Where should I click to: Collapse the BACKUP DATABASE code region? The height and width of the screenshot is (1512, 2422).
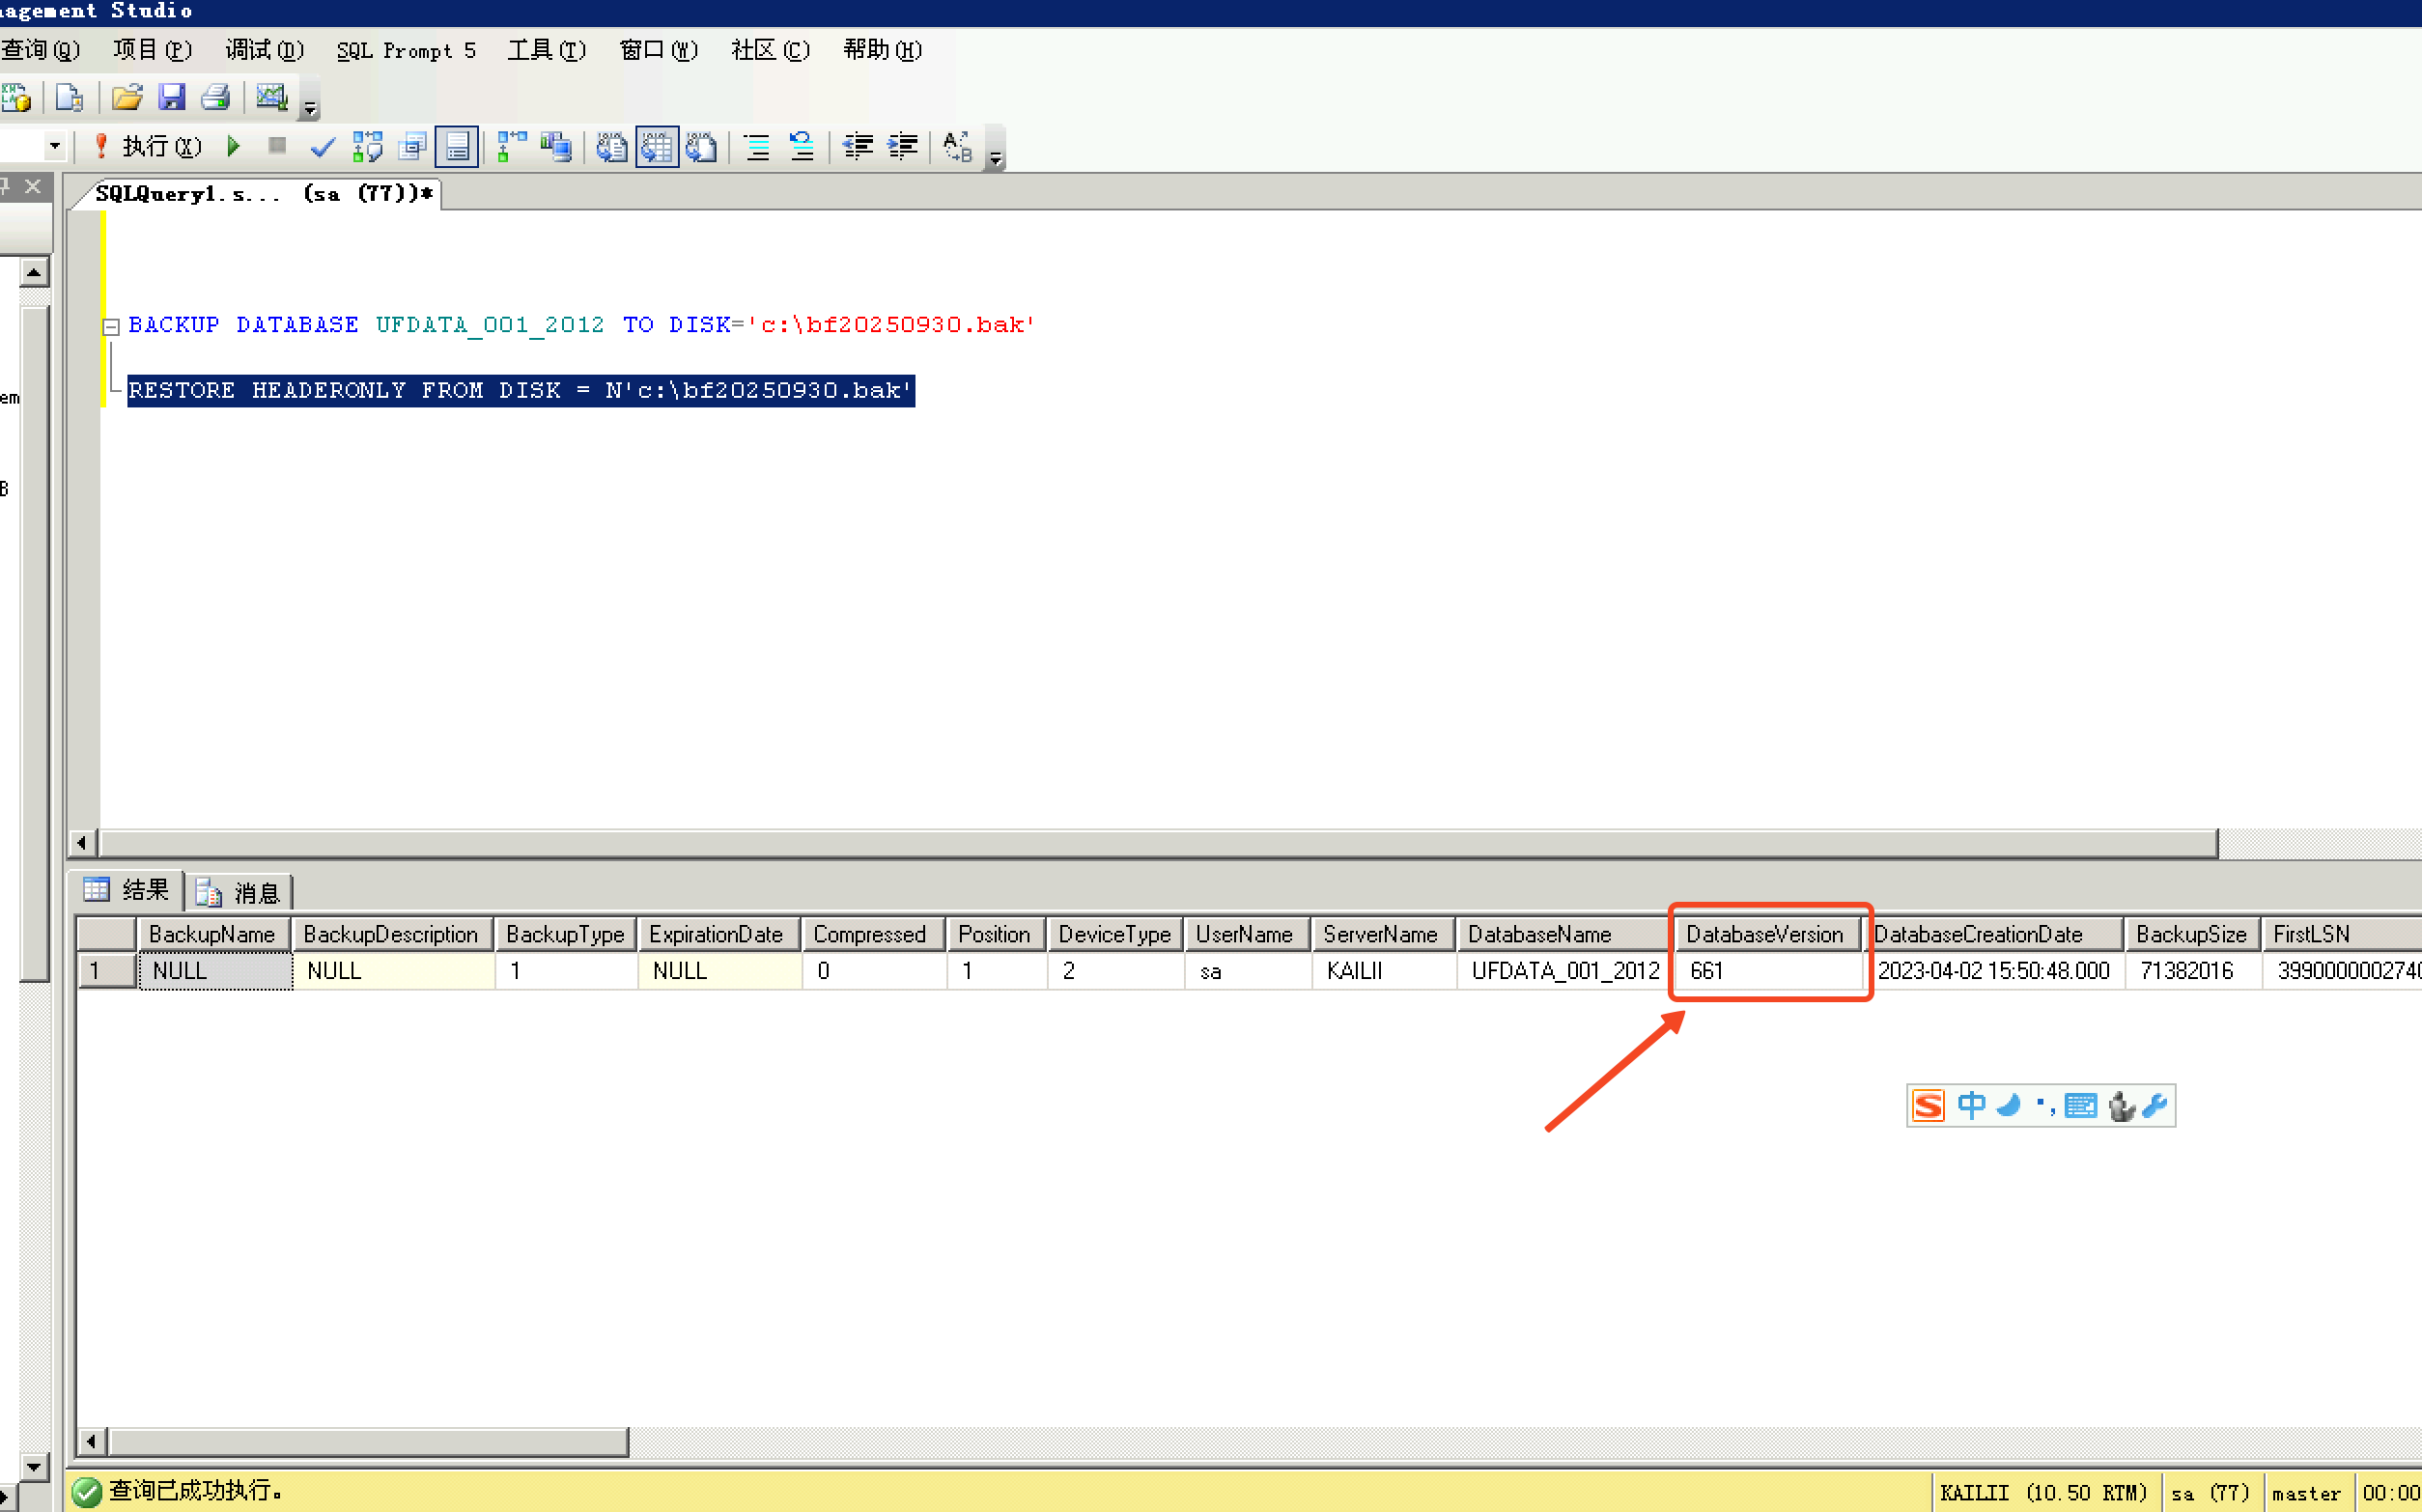111,326
